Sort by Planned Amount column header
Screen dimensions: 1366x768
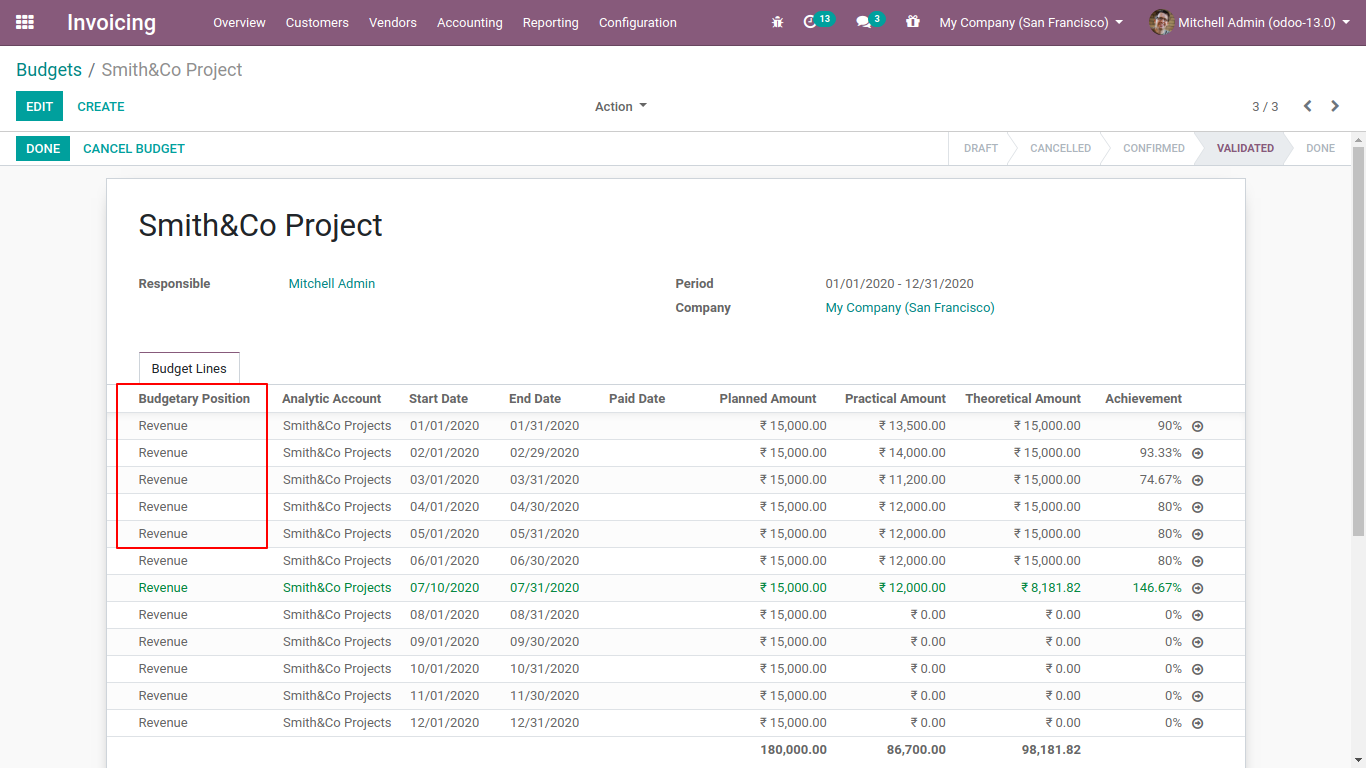[x=767, y=398]
